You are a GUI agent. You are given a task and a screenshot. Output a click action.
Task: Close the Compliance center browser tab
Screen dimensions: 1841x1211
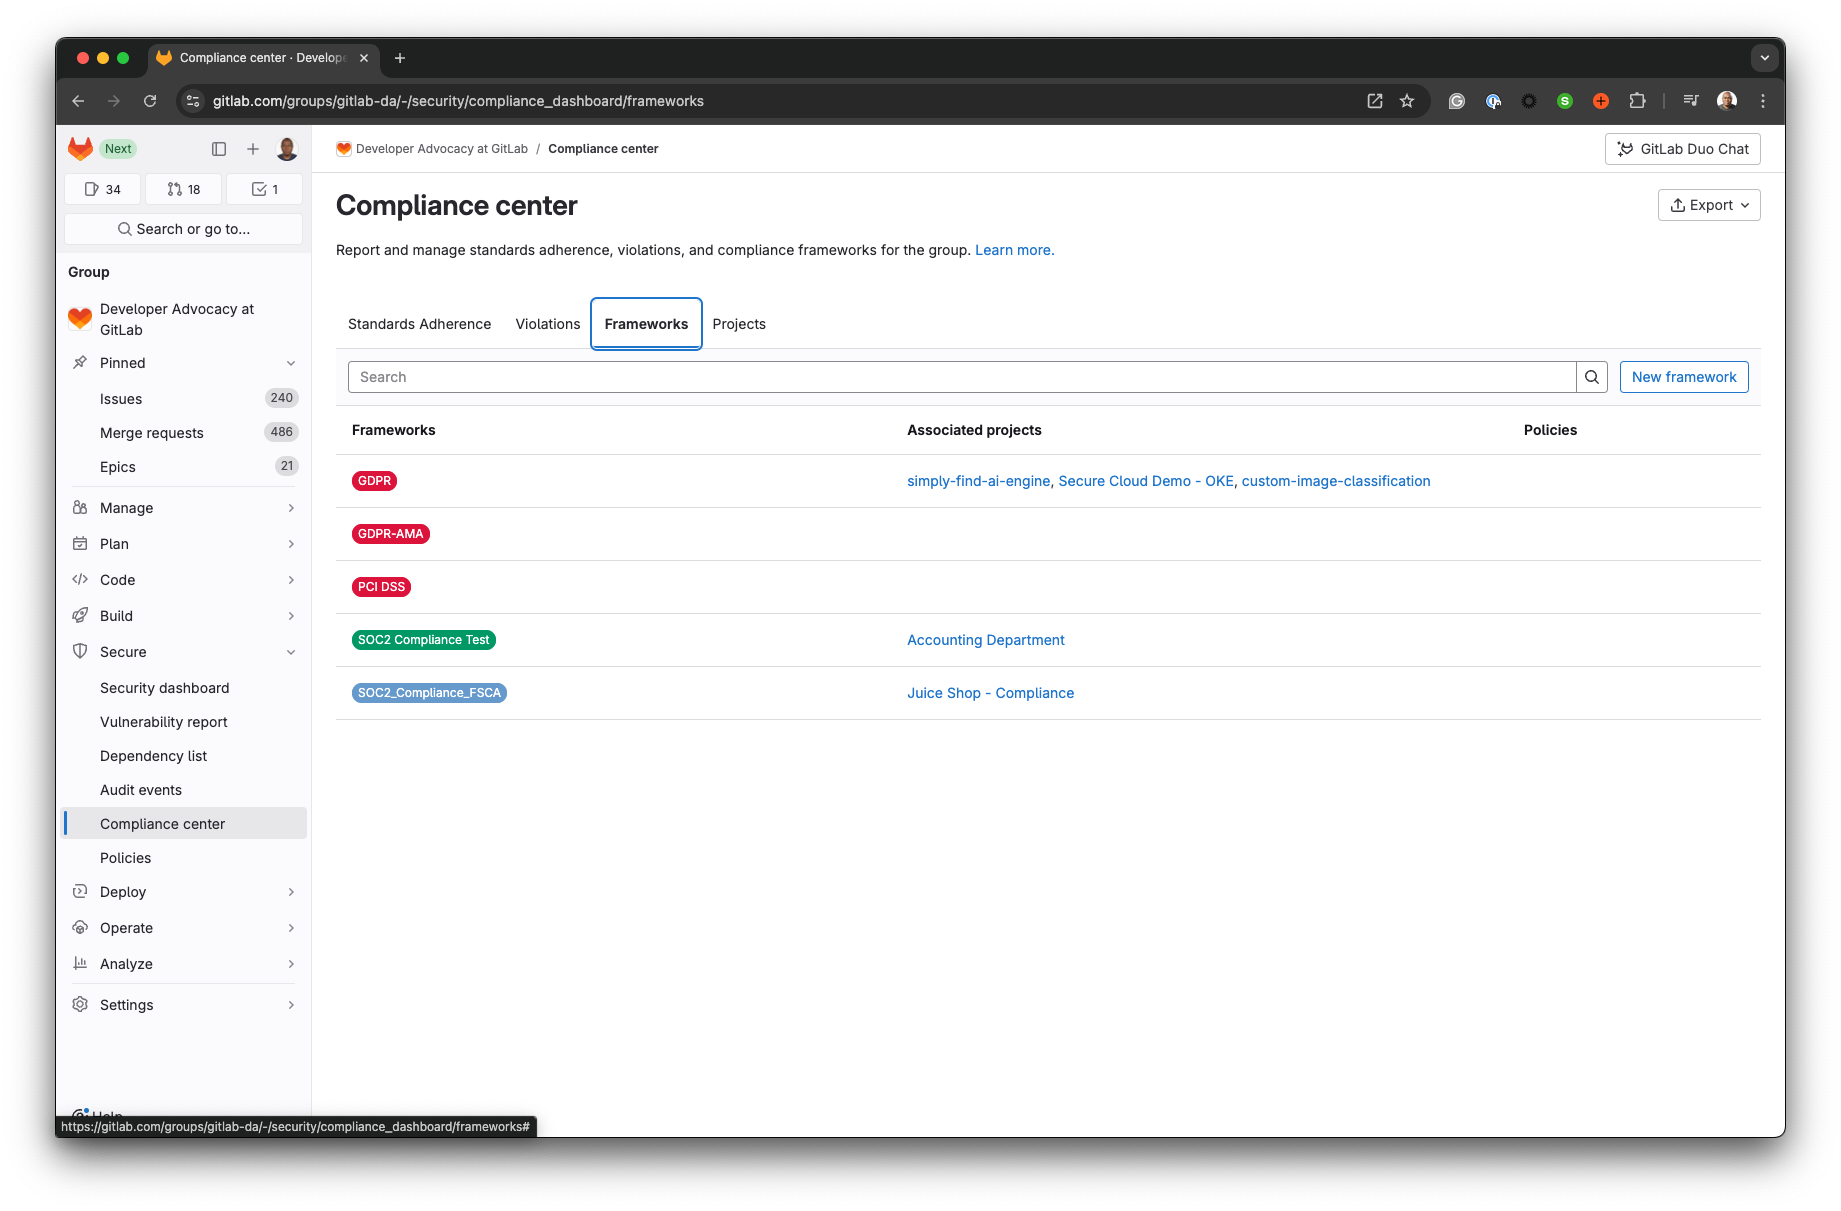364,58
